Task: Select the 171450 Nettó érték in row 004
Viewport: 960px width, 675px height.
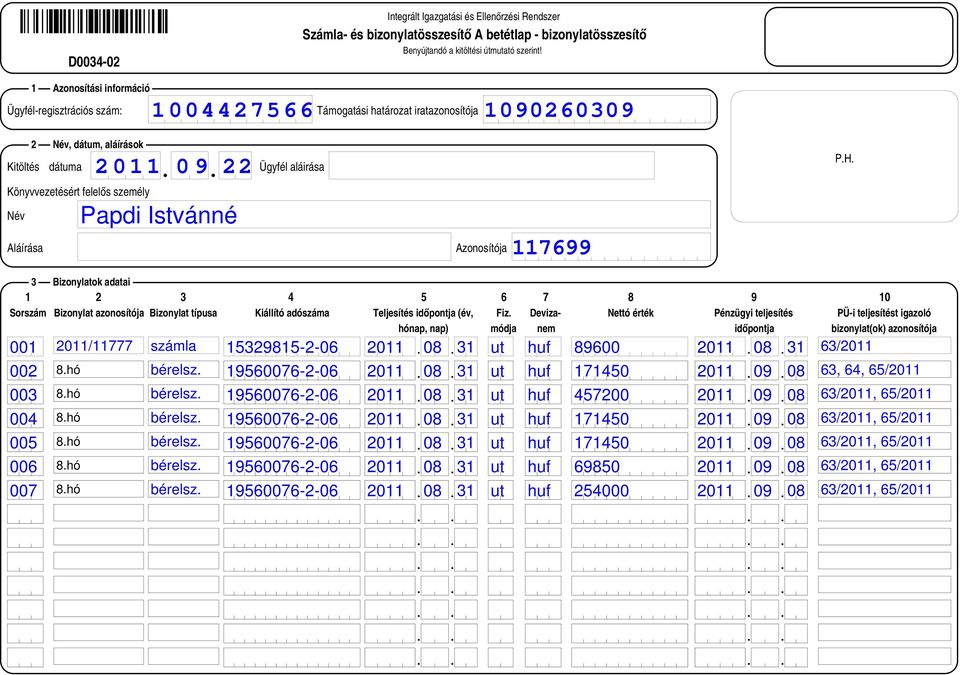Action: (629, 418)
